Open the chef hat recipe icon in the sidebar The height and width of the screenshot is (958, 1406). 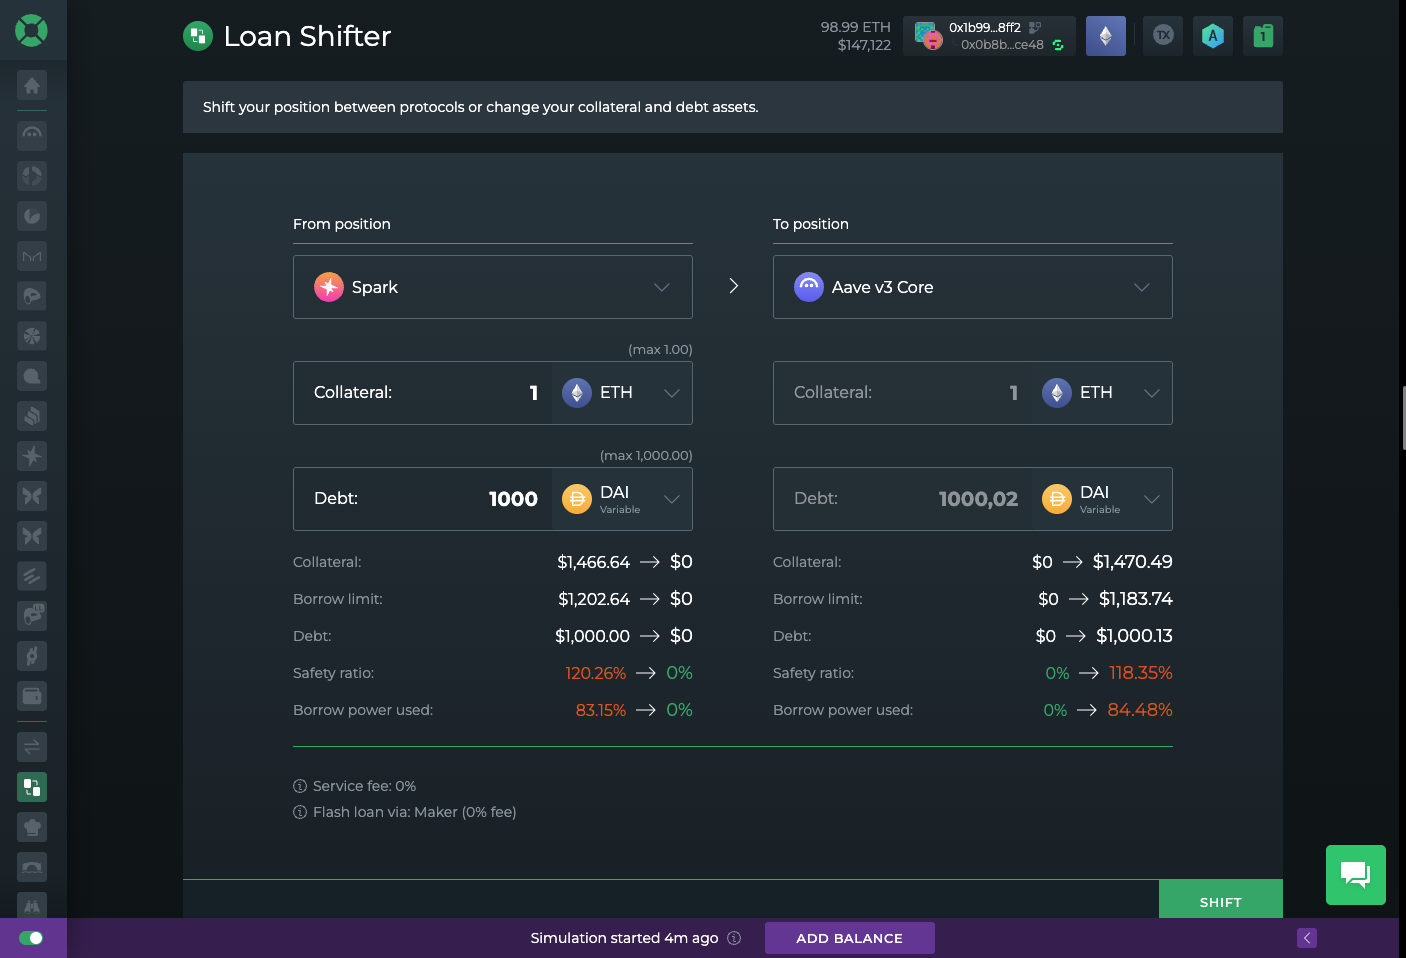coord(32,827)
